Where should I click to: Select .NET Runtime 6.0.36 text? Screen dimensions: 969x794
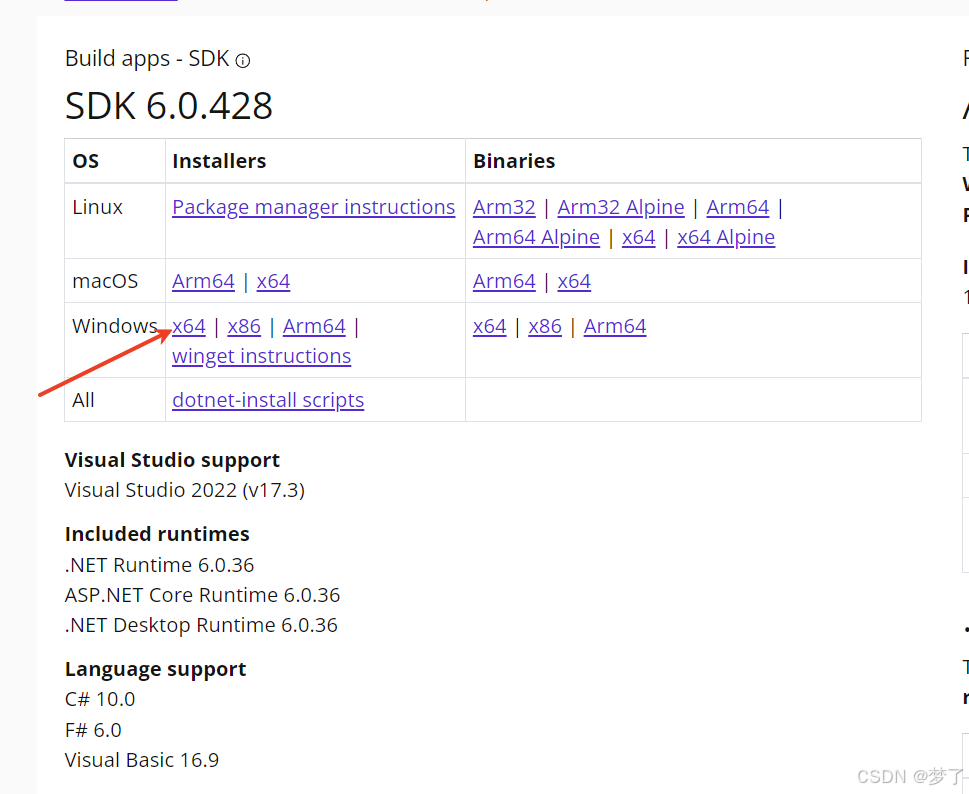159,565
